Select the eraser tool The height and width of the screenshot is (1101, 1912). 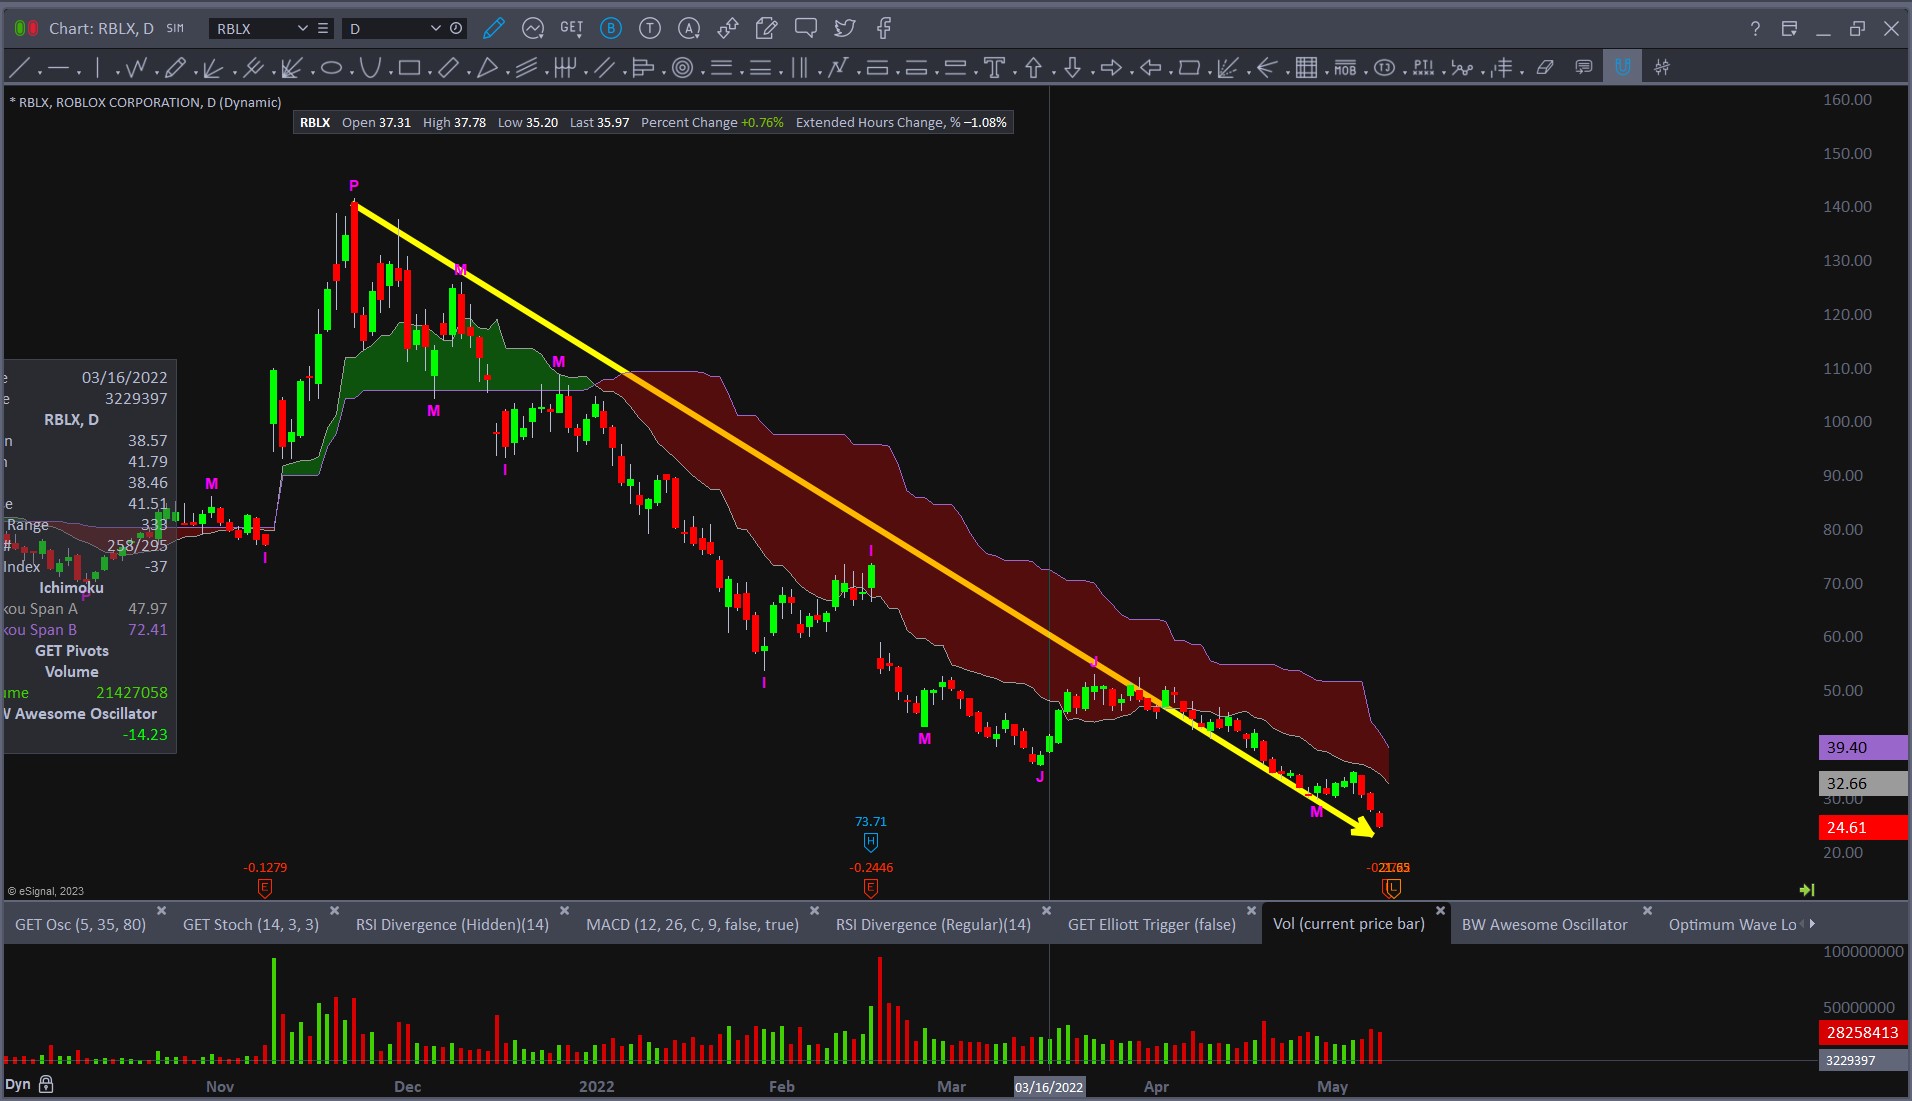1545,68
